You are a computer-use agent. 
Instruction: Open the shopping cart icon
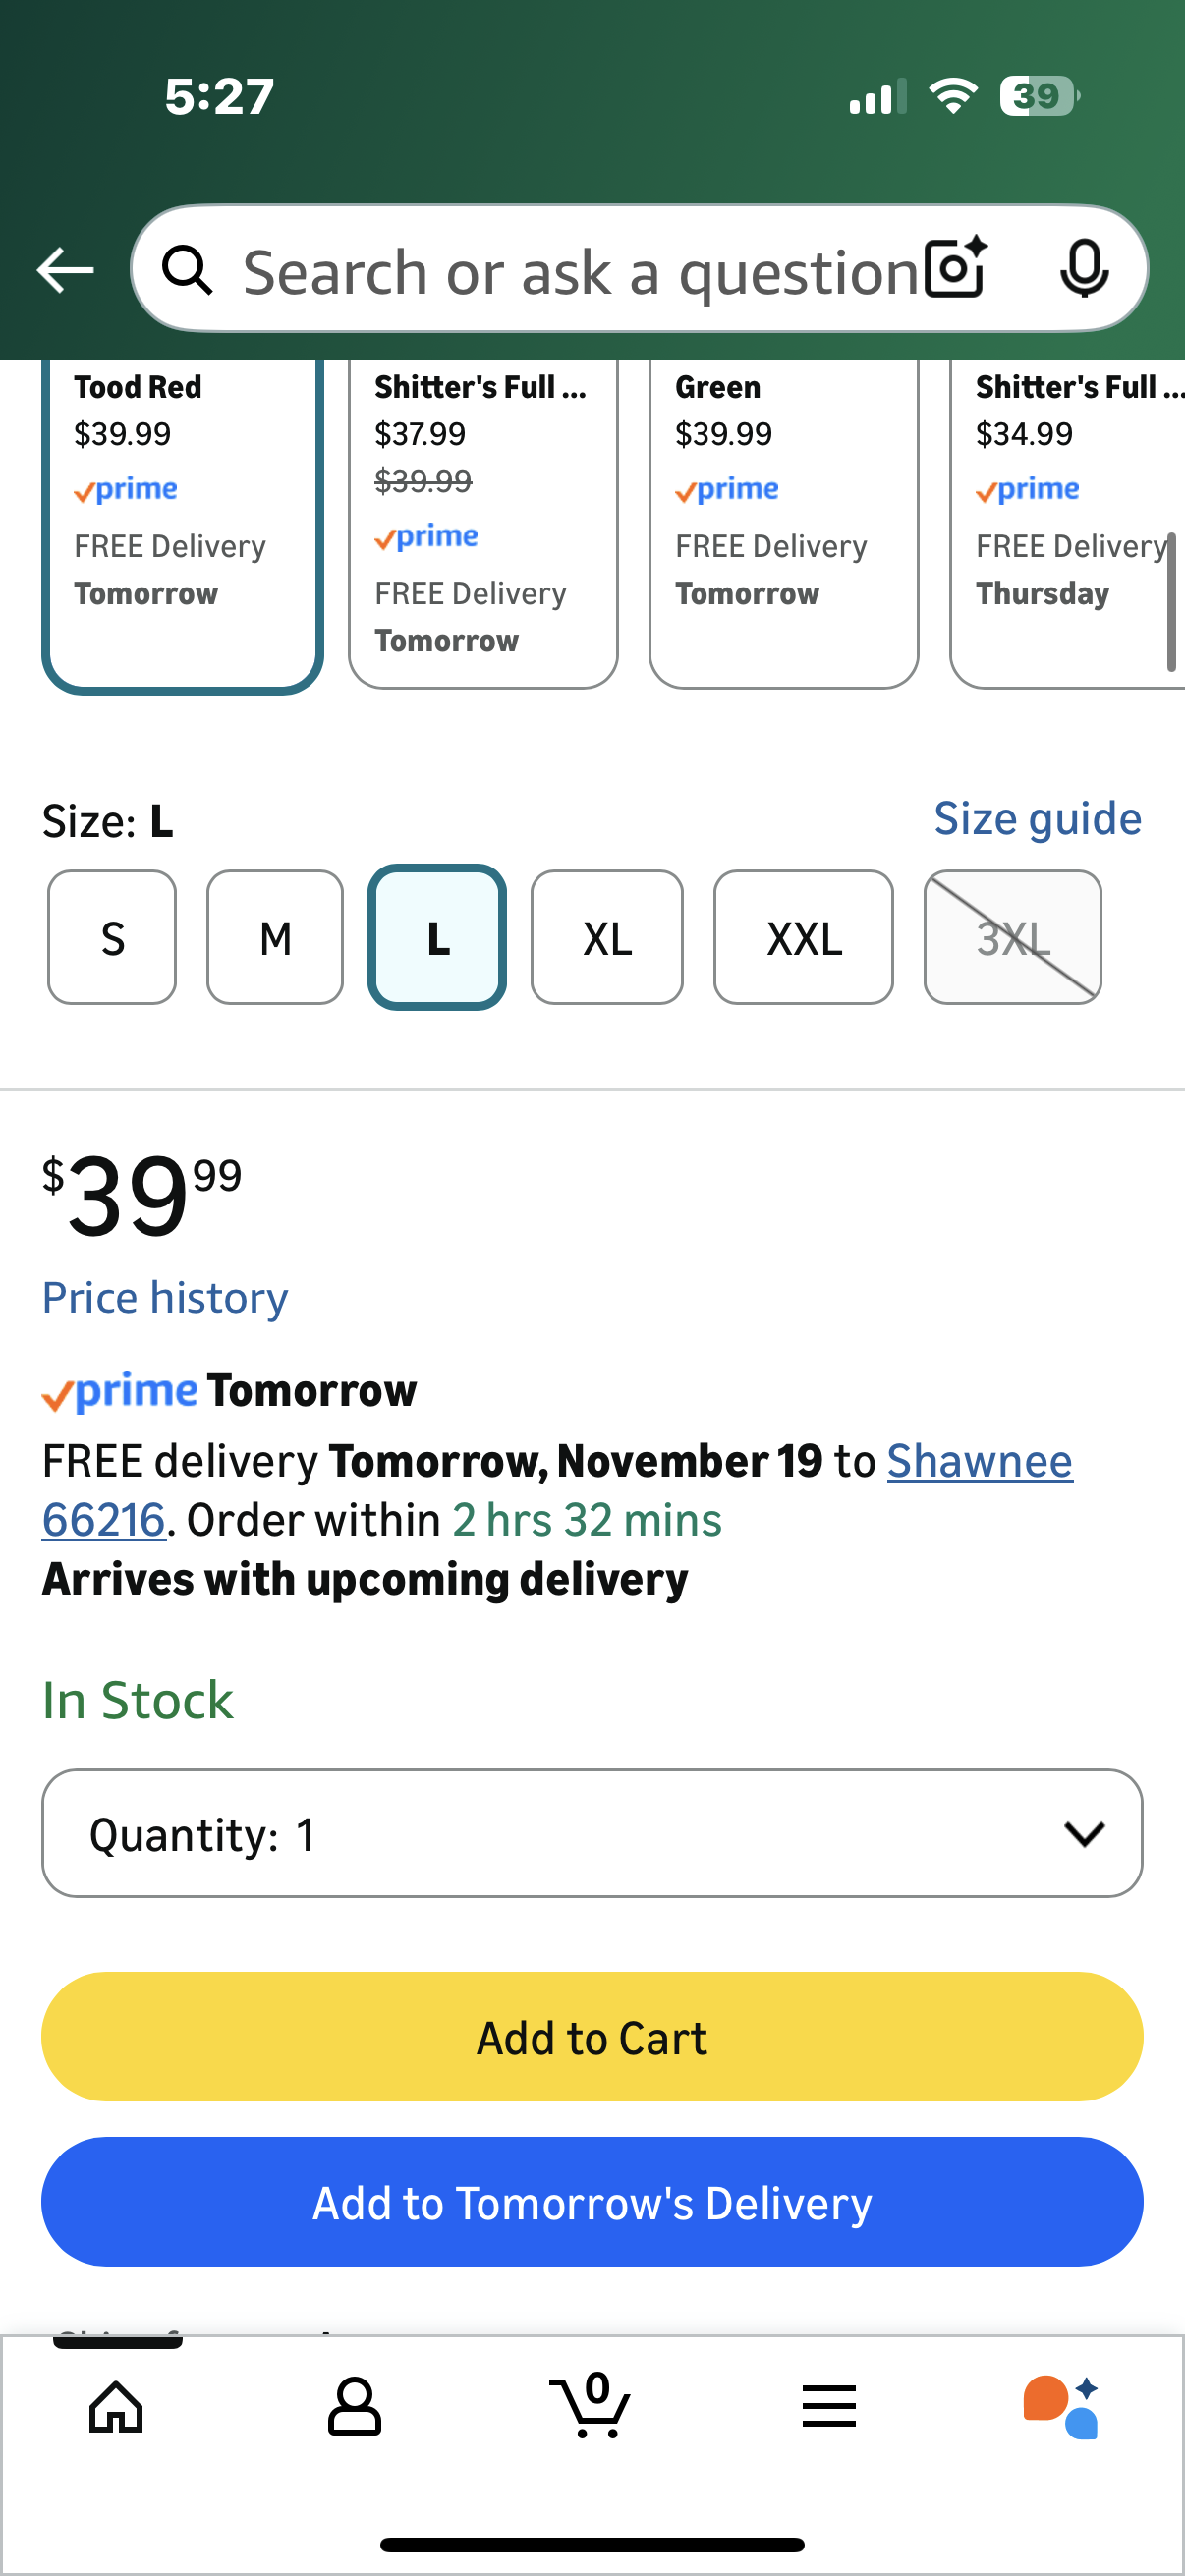[591, 2404]
